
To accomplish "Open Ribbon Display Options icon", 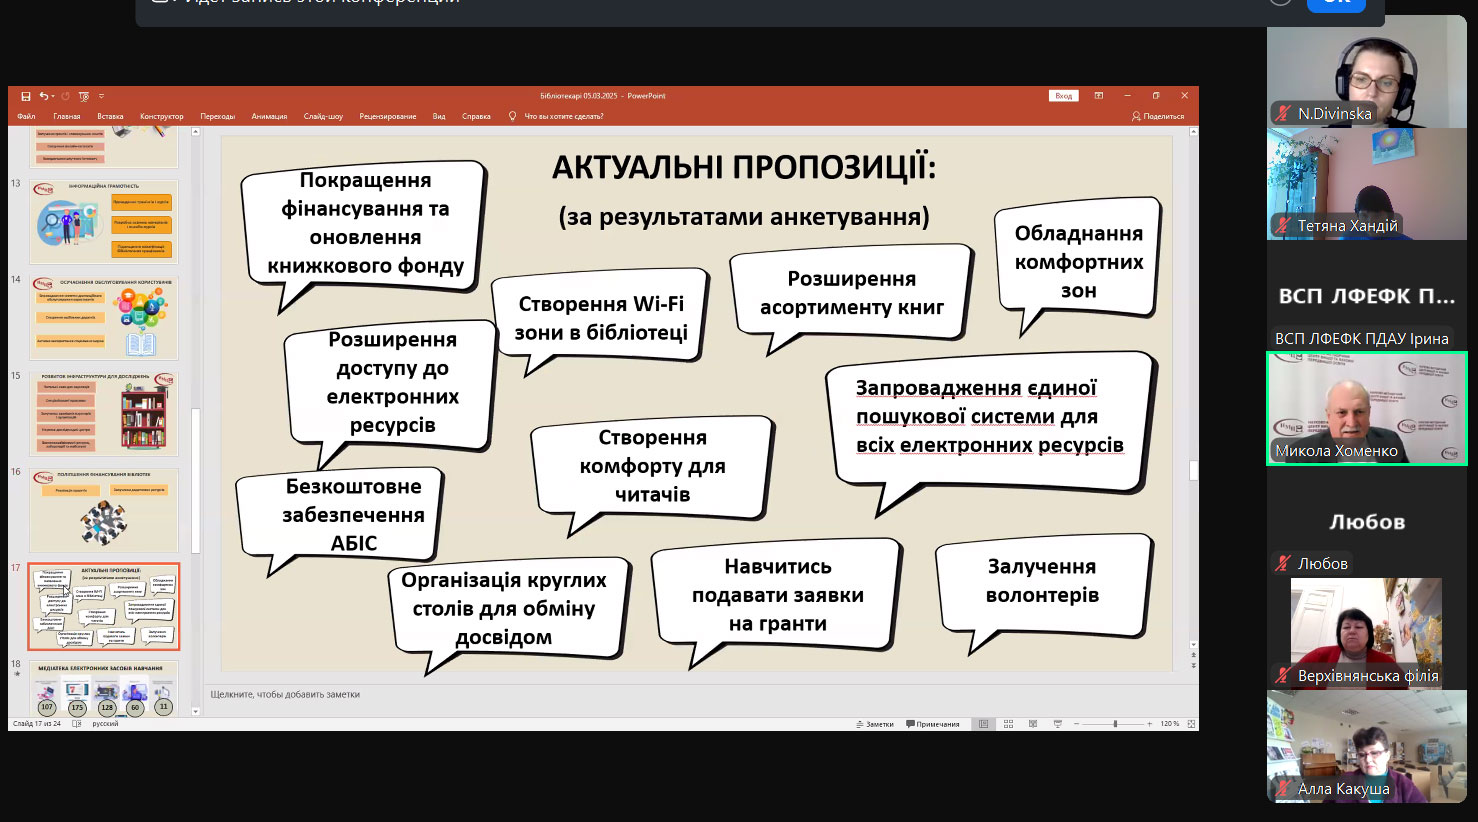I will point(1099,96).
